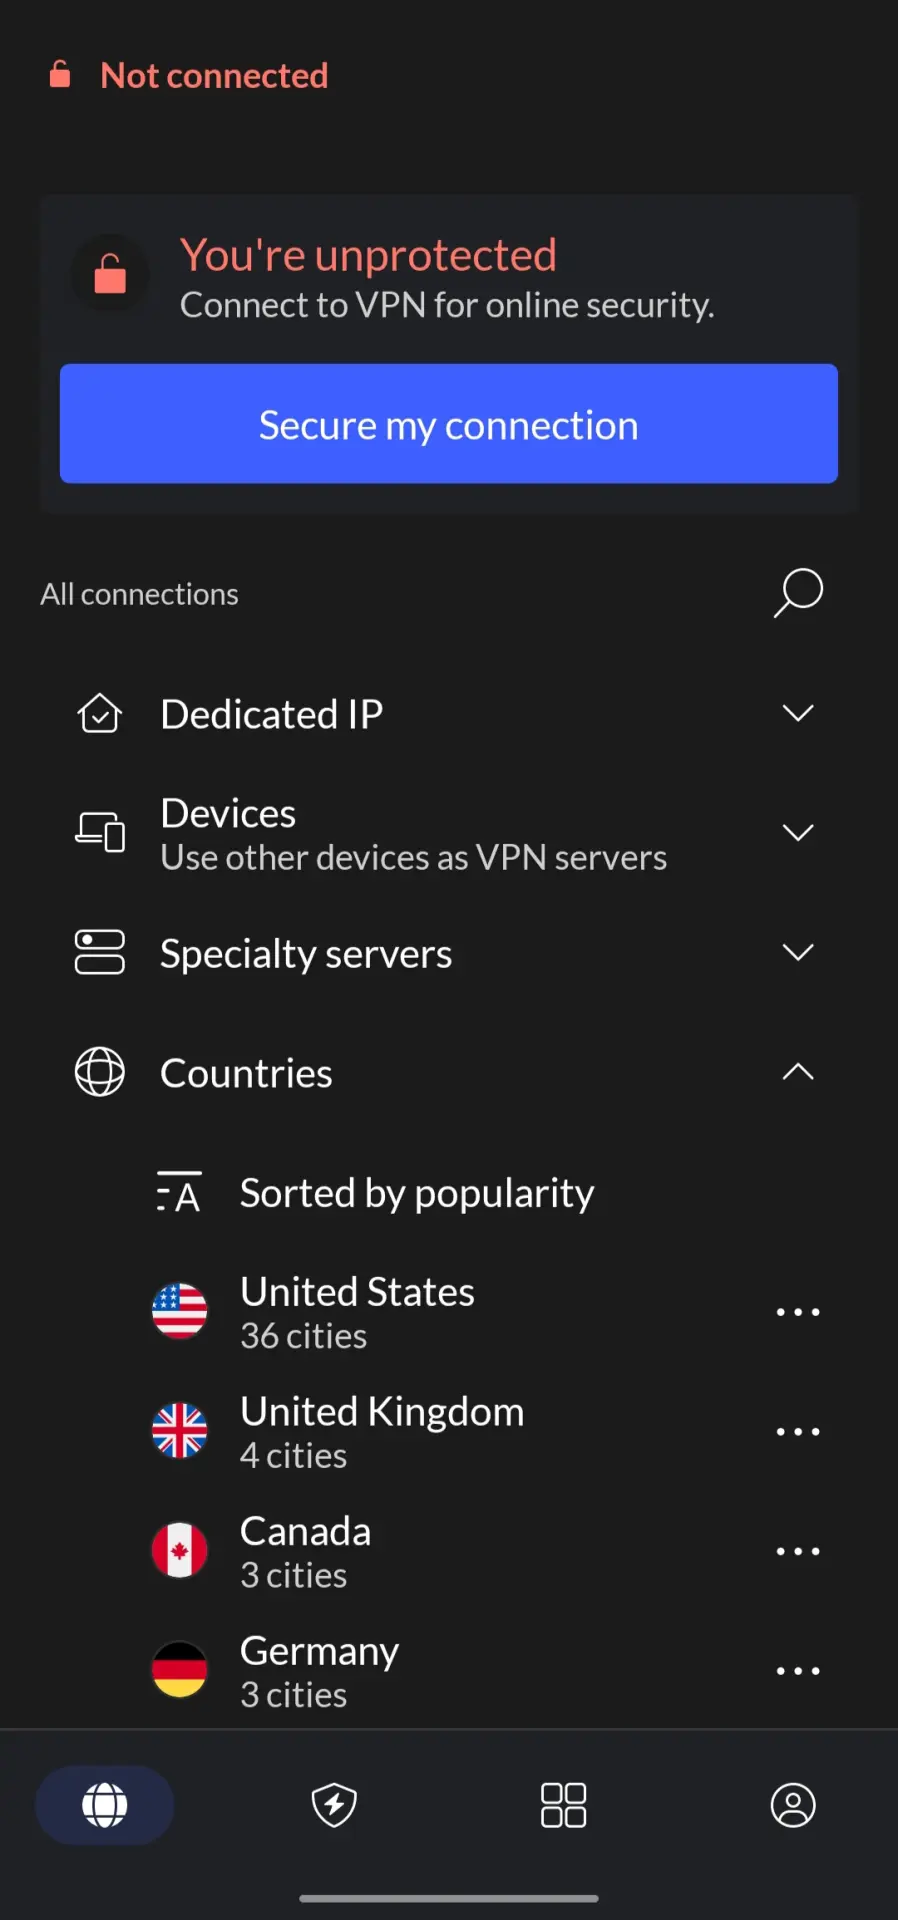Open more options for United States

tap(798, 1311)
